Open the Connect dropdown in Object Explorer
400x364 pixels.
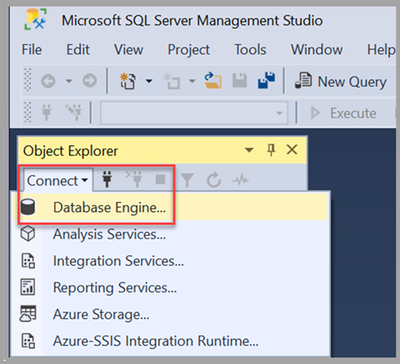[57, 181]
